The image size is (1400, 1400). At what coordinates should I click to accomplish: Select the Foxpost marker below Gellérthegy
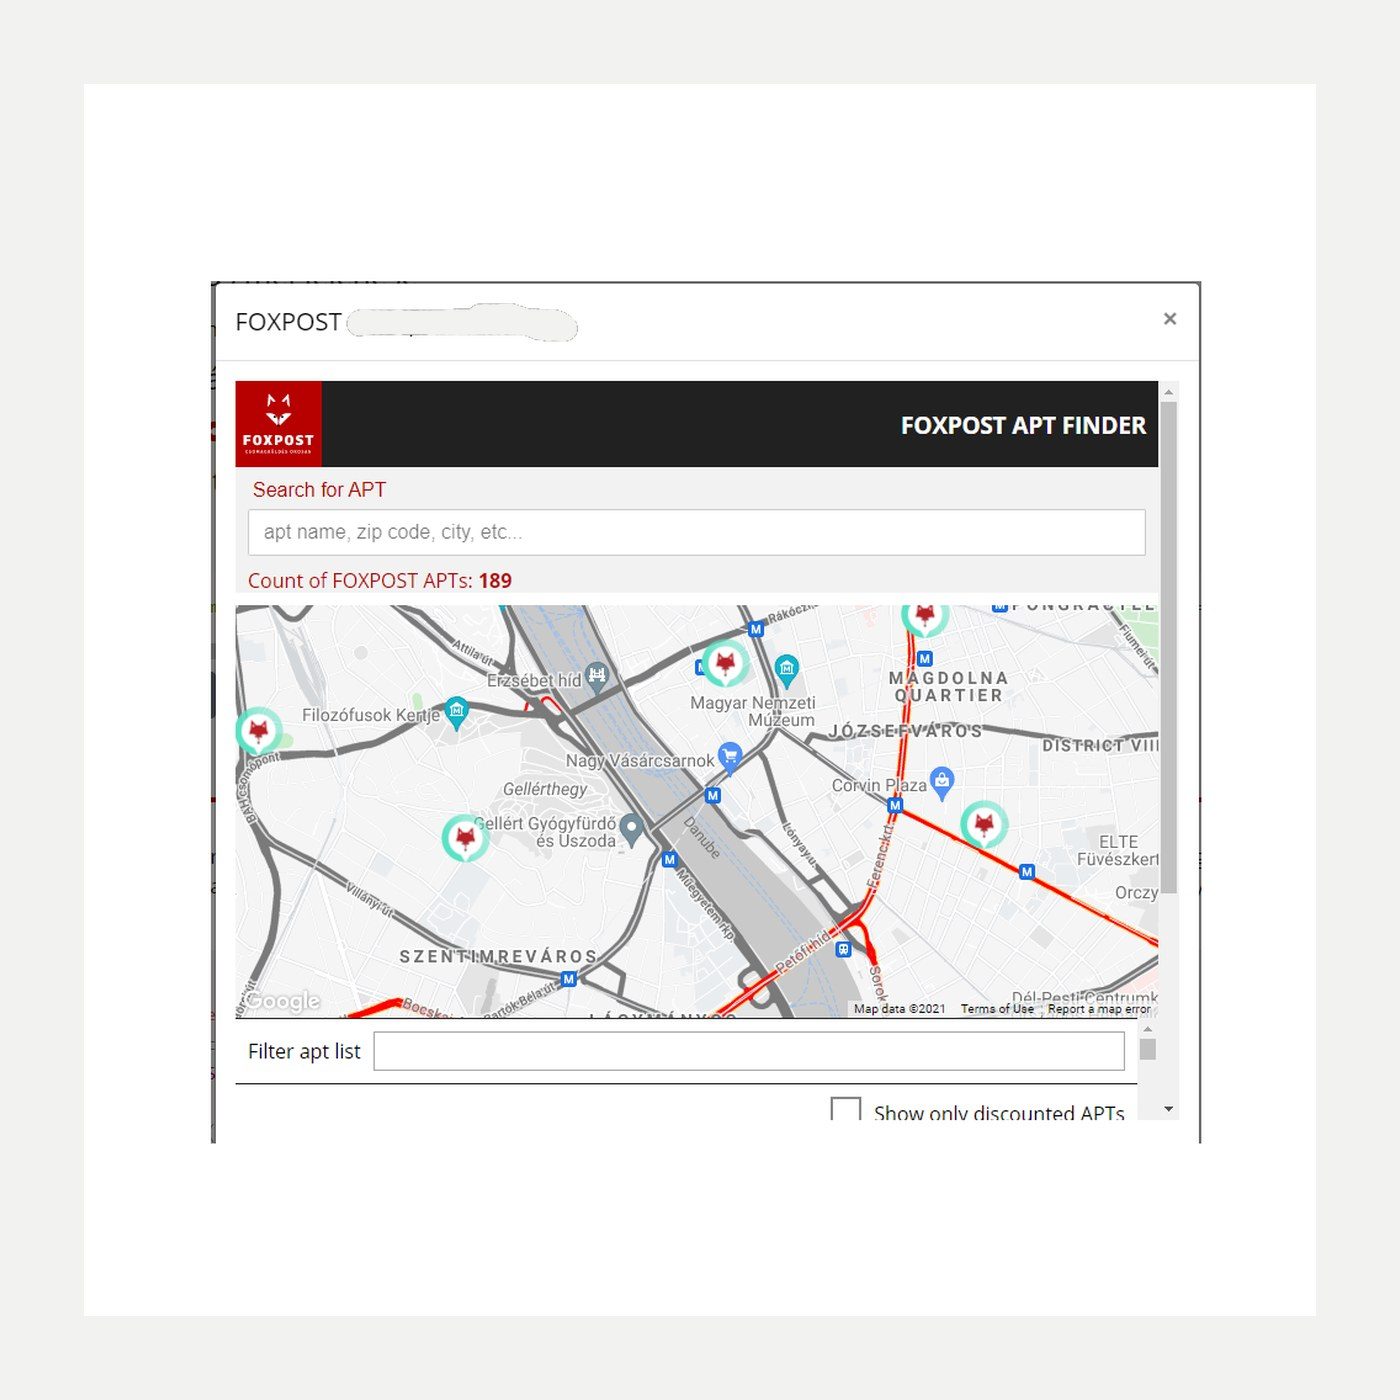pyautogui.click(x=465, y=838)
